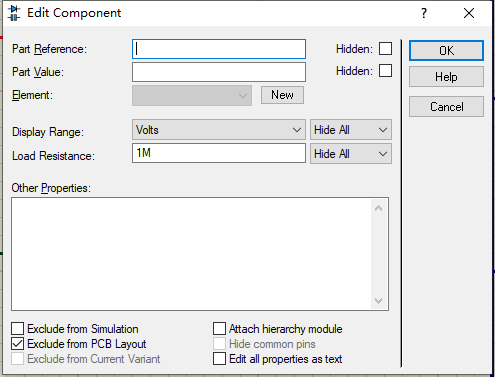
Task: Click the scroll down arrow in Other Properties
Action: (378, 301)
